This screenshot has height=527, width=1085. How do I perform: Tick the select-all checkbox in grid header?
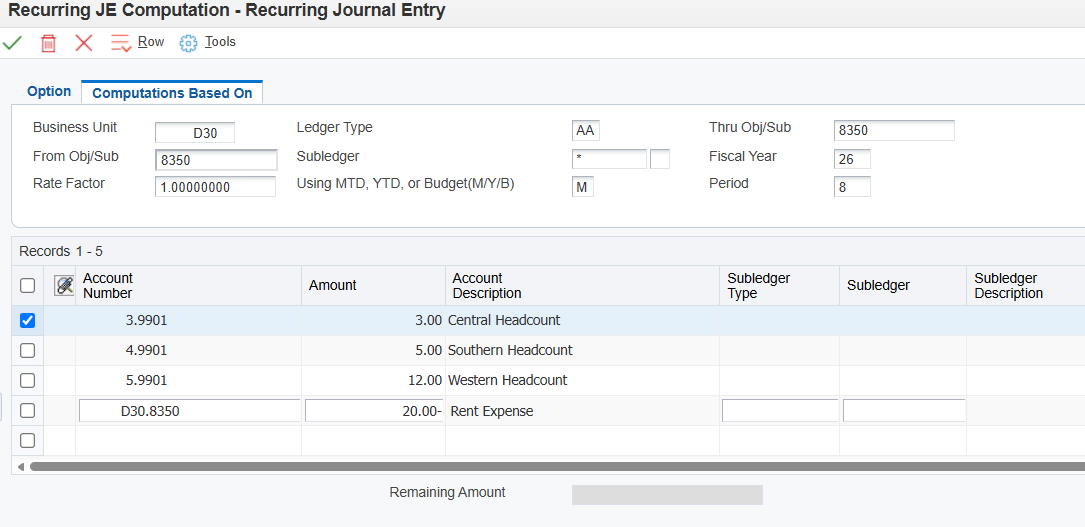coord(27,286)
